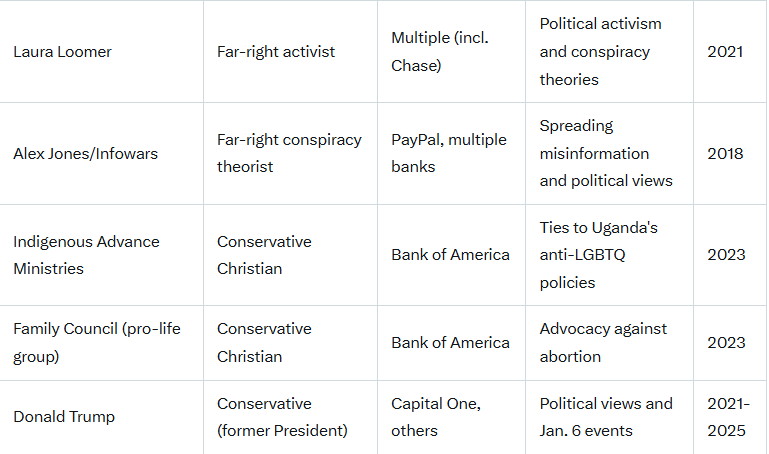Click the Indigenous Advance Ministries cell
The height and width of the screenshot is (454, 769).
coord(86,255)
